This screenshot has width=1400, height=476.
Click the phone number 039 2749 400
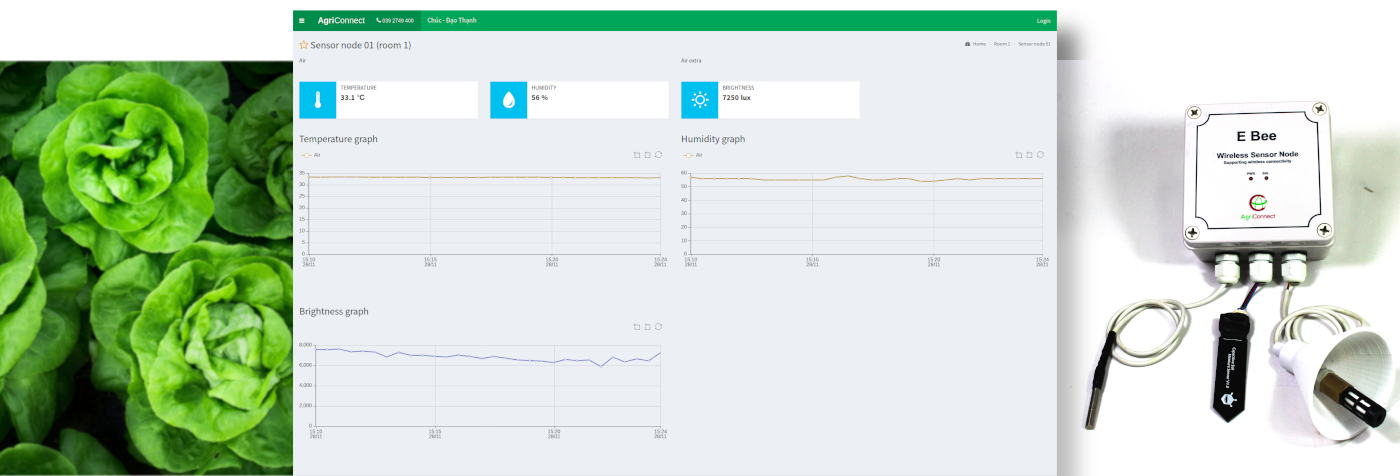pyautogui.click(x=395, y=20)
